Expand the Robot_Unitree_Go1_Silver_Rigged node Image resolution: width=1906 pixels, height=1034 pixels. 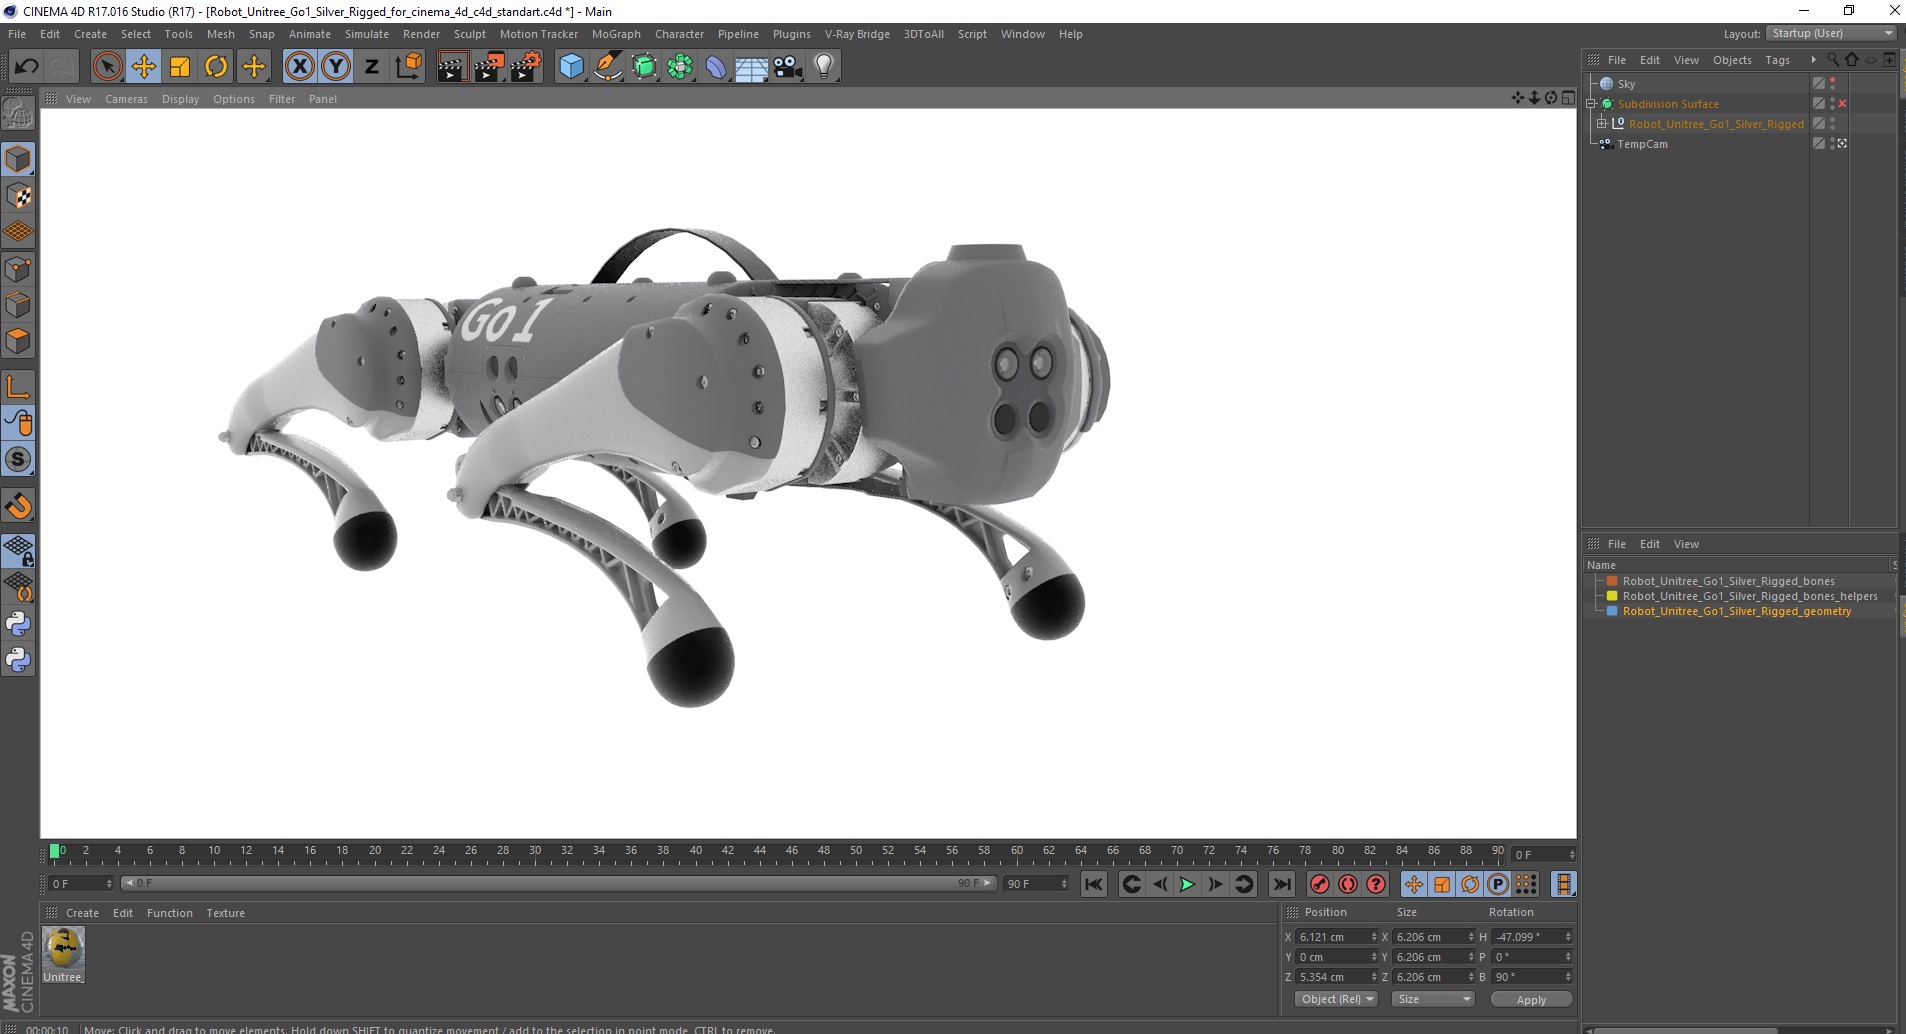click(1602, 123)
